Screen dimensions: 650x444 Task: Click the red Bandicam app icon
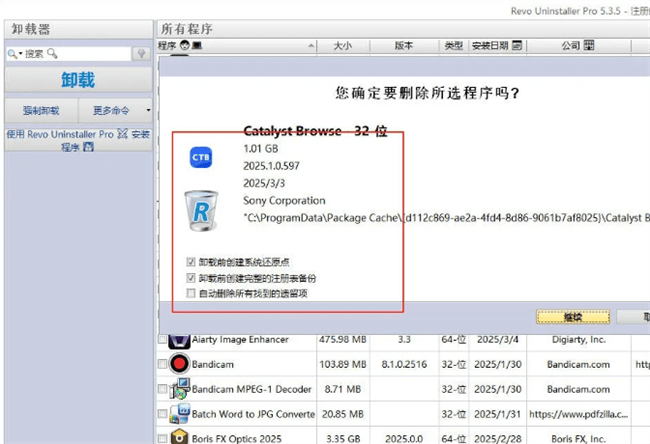pos(179,364)
